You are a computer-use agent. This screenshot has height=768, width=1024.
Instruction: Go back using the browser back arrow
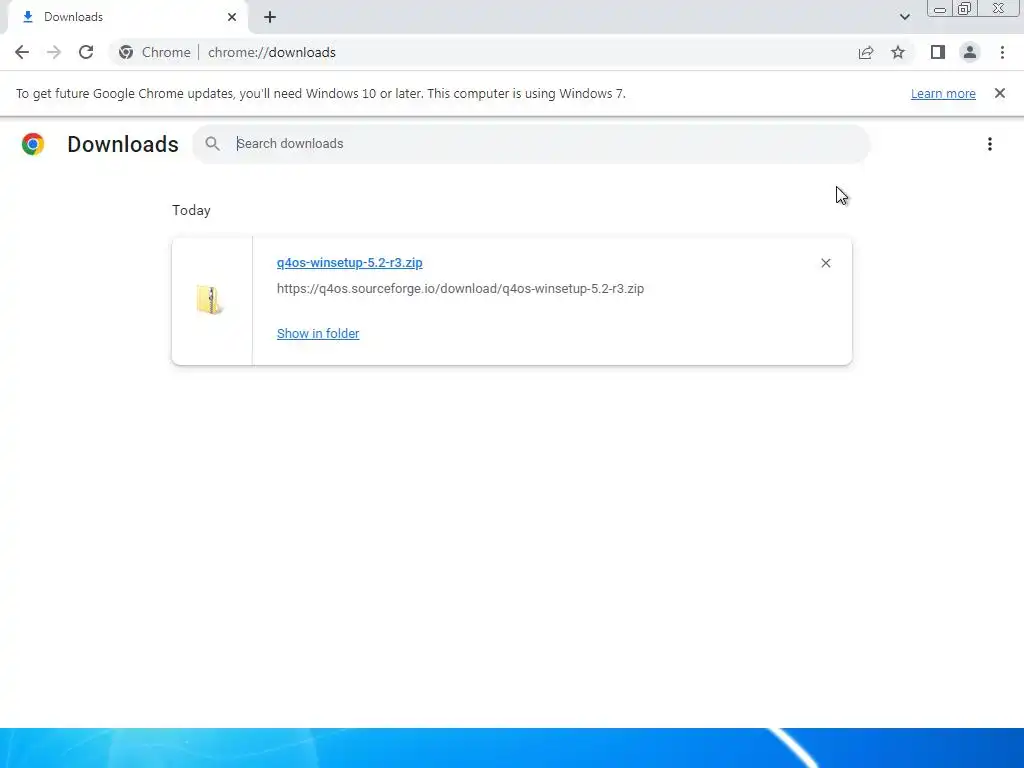click(22, 52)
